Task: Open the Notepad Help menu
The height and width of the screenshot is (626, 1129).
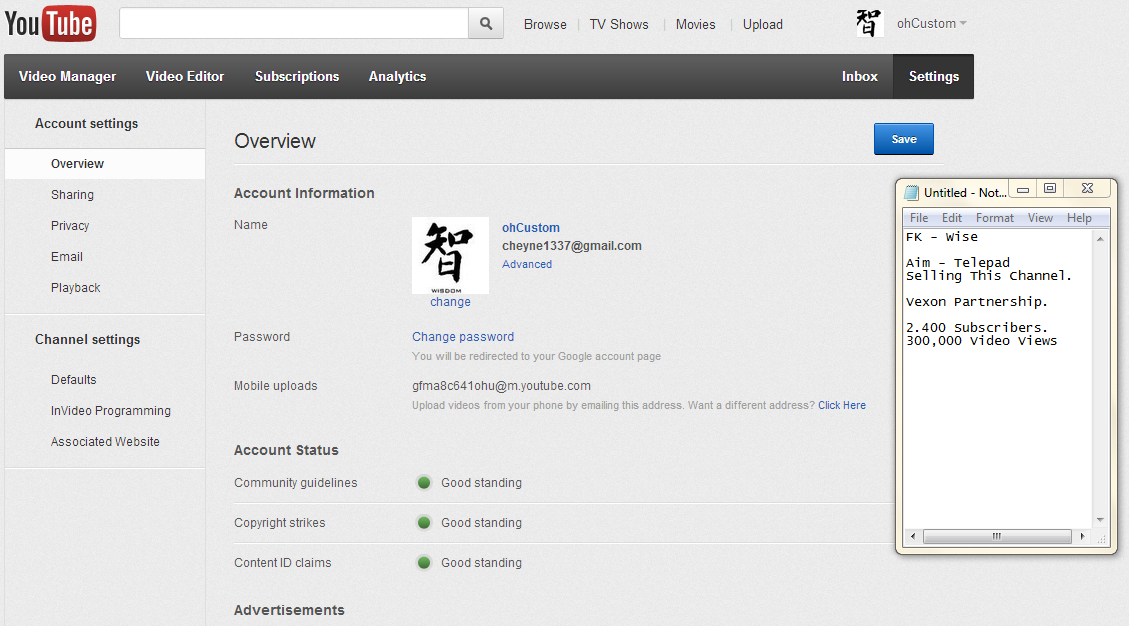Action: [x=1079, y=218]
